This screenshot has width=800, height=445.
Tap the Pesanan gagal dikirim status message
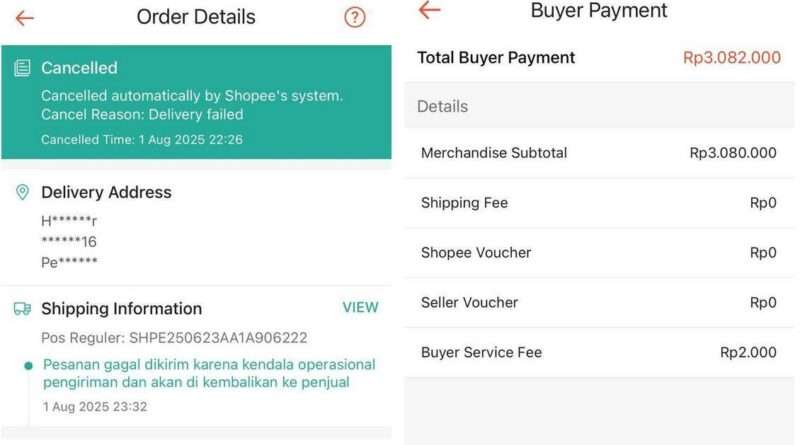209,373
